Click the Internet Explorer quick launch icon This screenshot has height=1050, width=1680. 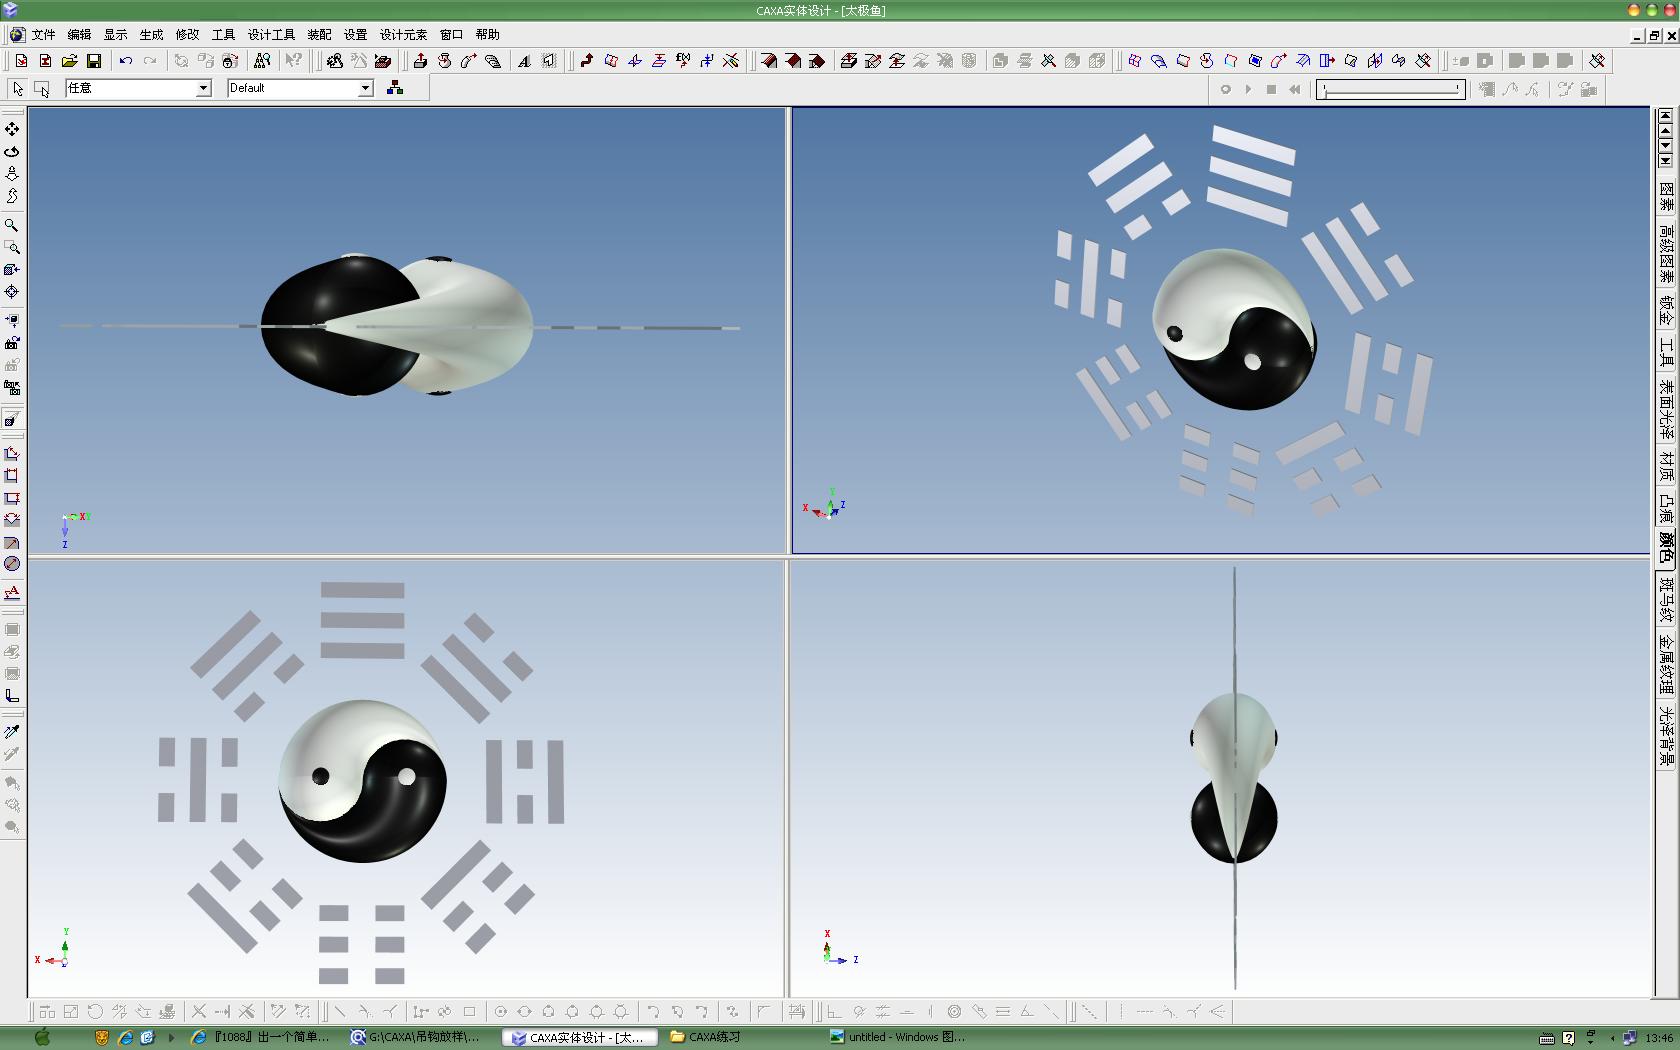[125, 1038]
